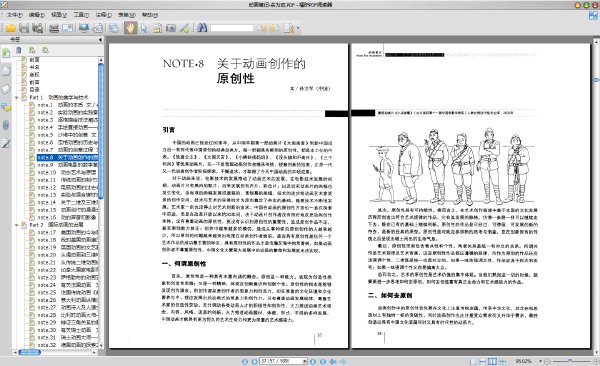The width and height of the screenshot is (600, 366).
Task: Click the blue previous view arrow
Action: [333, 361]
